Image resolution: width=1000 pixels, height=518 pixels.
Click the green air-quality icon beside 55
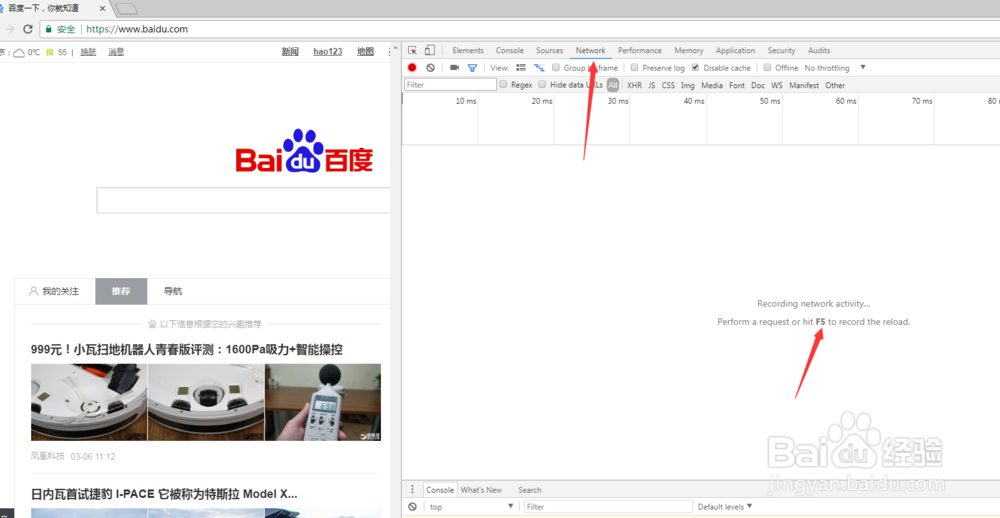pyautogui.click(x=50, y=52)
